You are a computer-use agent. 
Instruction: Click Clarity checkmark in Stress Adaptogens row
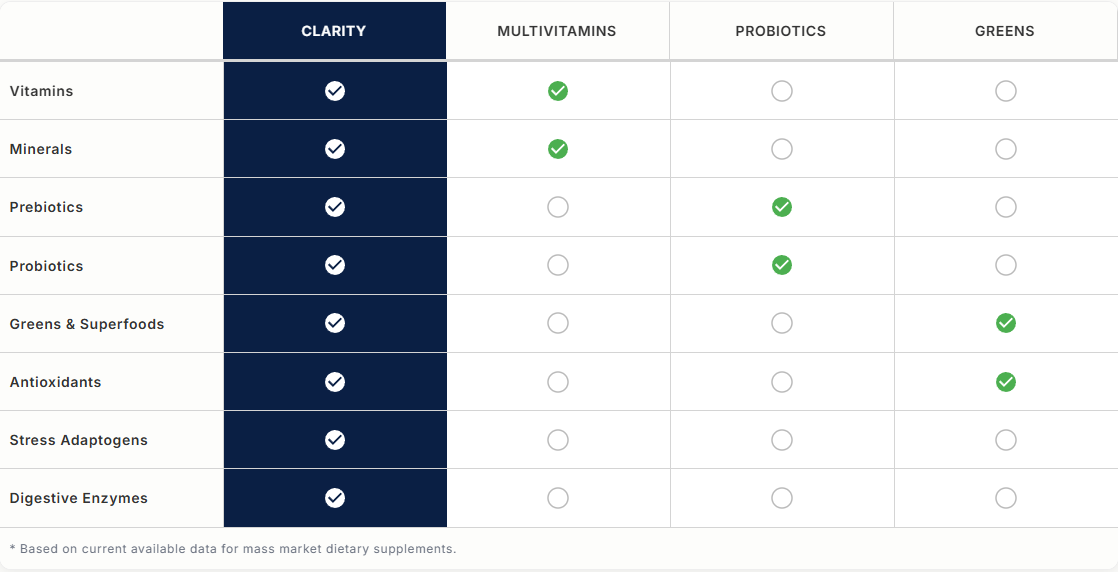tap(334, 440)
